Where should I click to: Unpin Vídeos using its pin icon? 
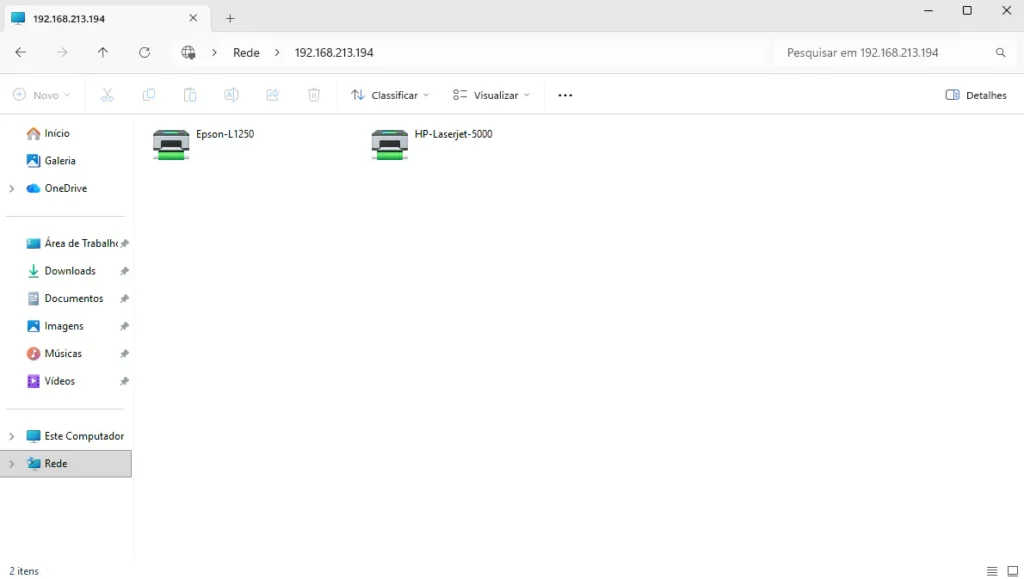pos(124,381)
